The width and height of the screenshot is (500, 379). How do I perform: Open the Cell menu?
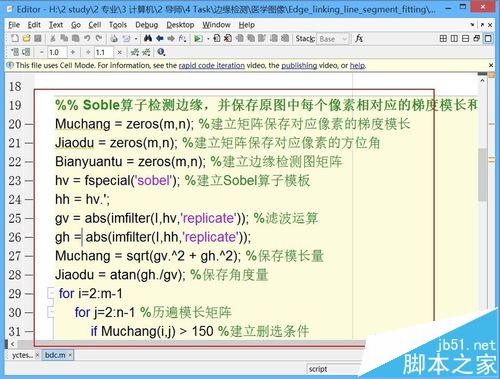pos(95,25)
